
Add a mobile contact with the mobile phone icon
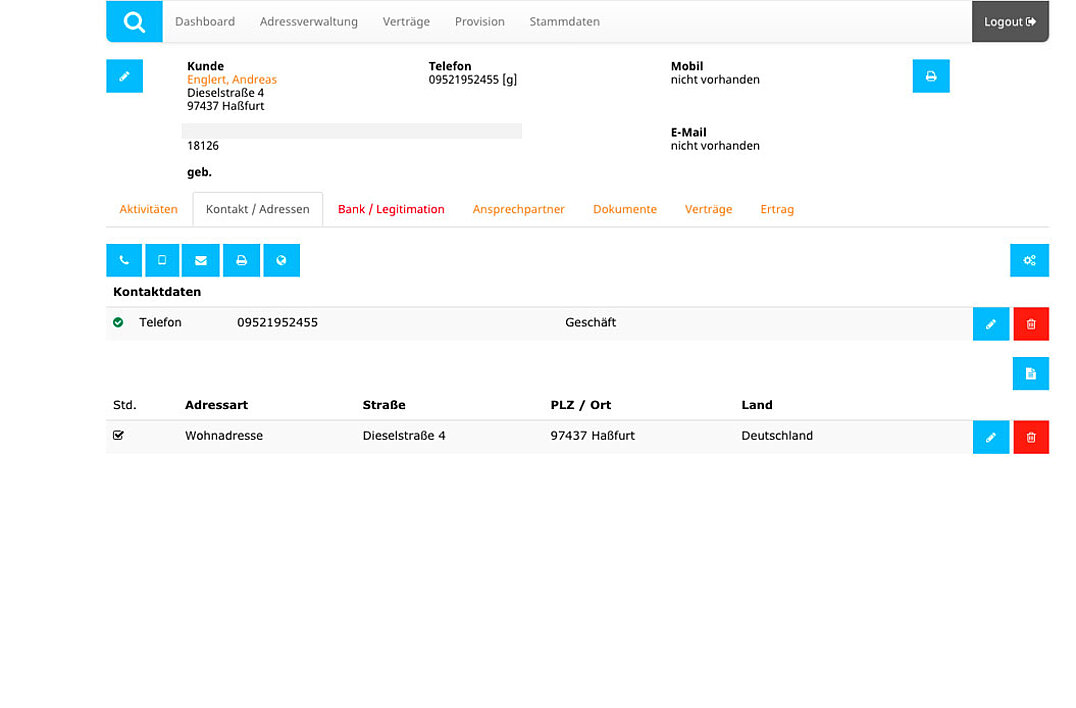[x=162, y=261]
